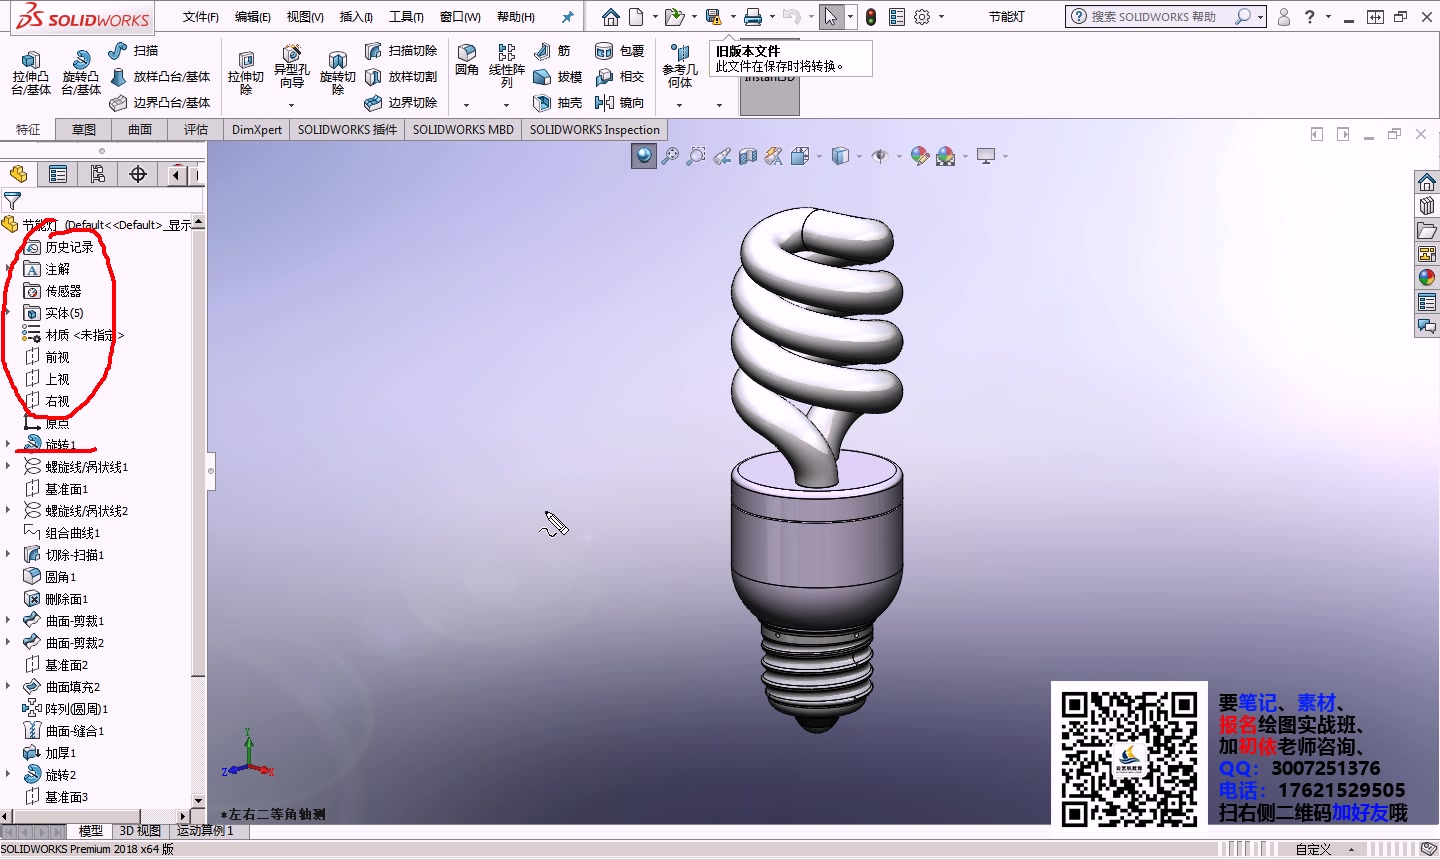
Task: Click Swept Cut (扫描切除)
Action: [401, 50]
